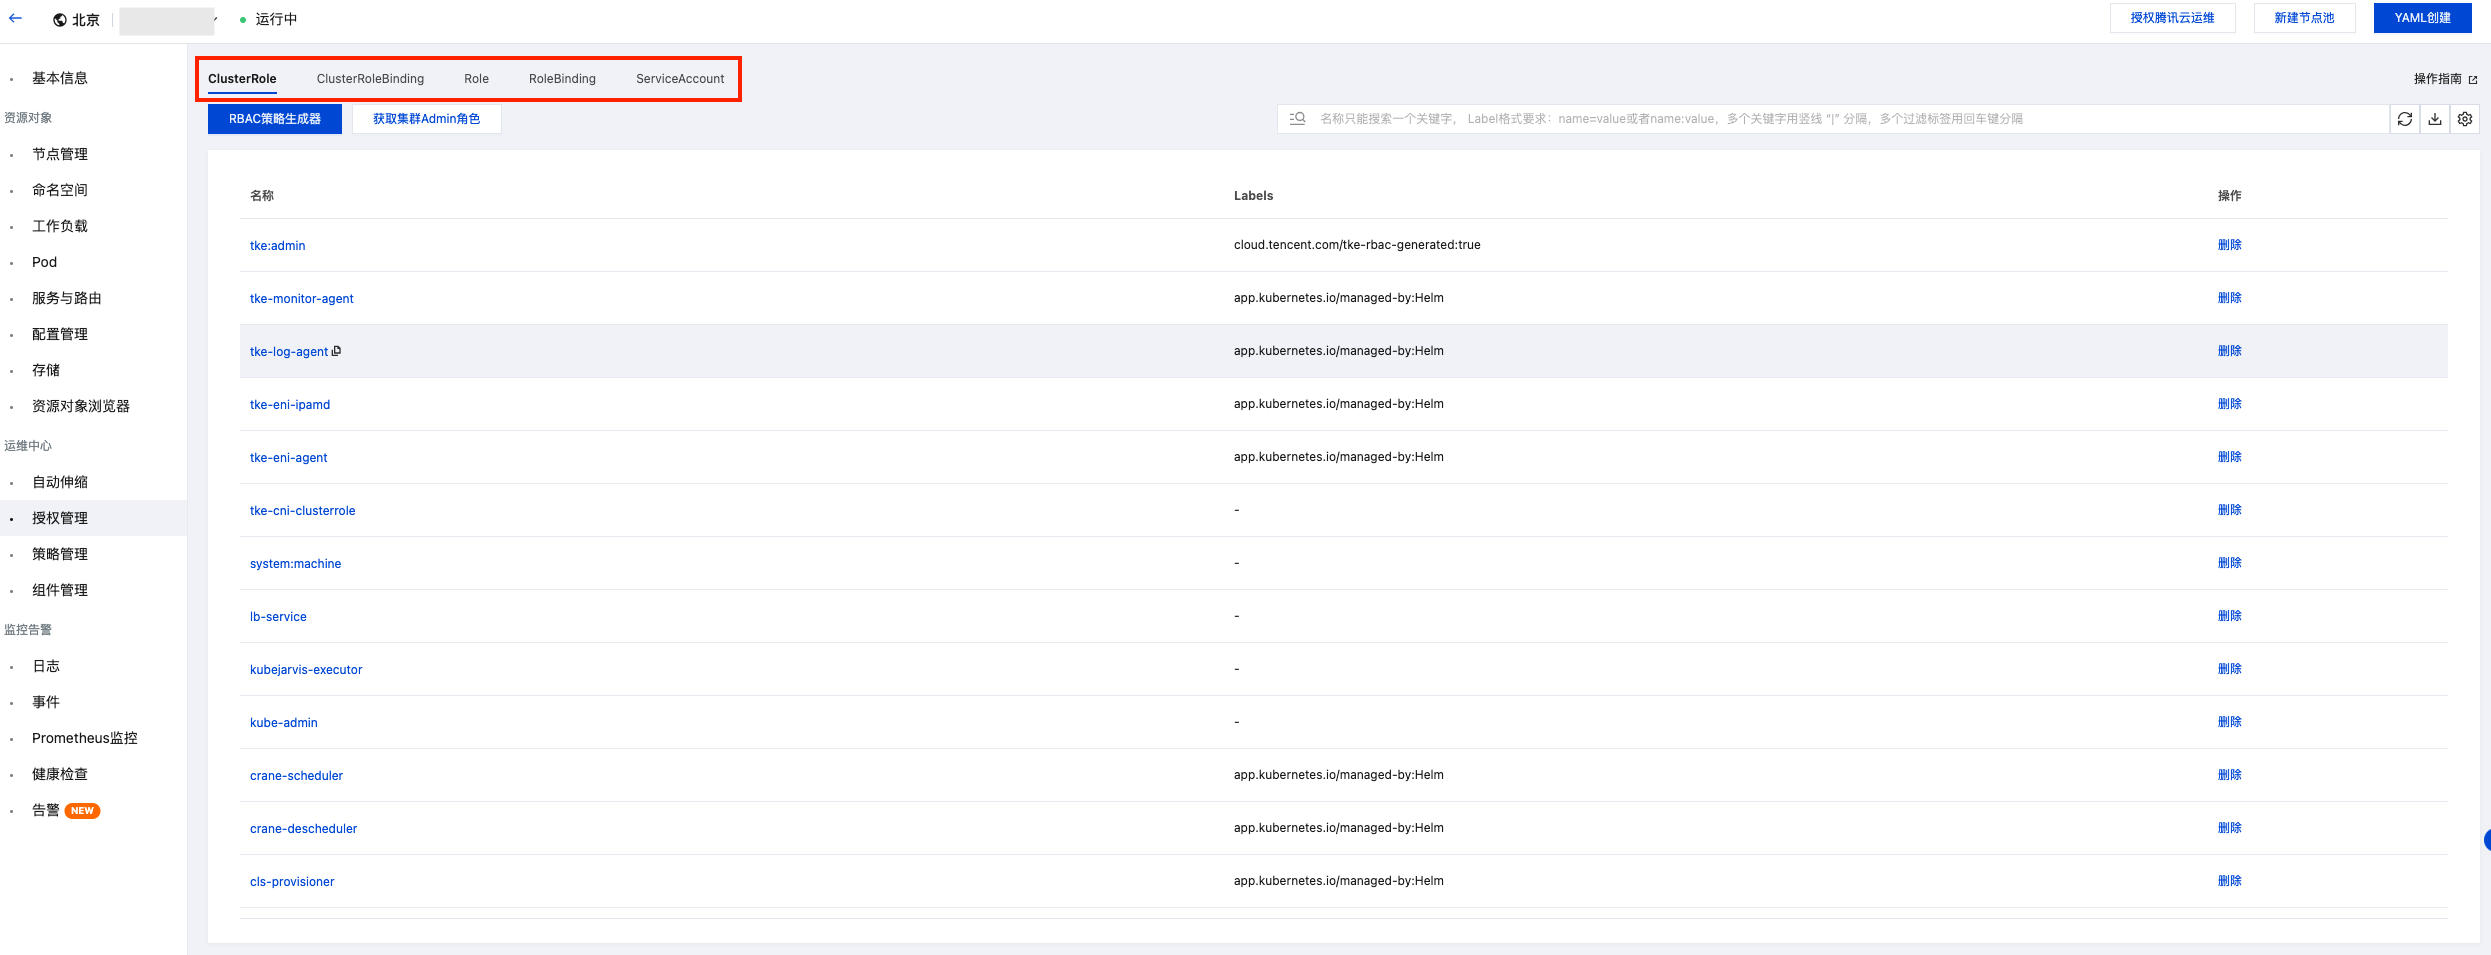Switch to the ClusterRoleBinding tab
Viewport: 2491px width, 955px height.
pyautogui.click(x=370, y=79)
